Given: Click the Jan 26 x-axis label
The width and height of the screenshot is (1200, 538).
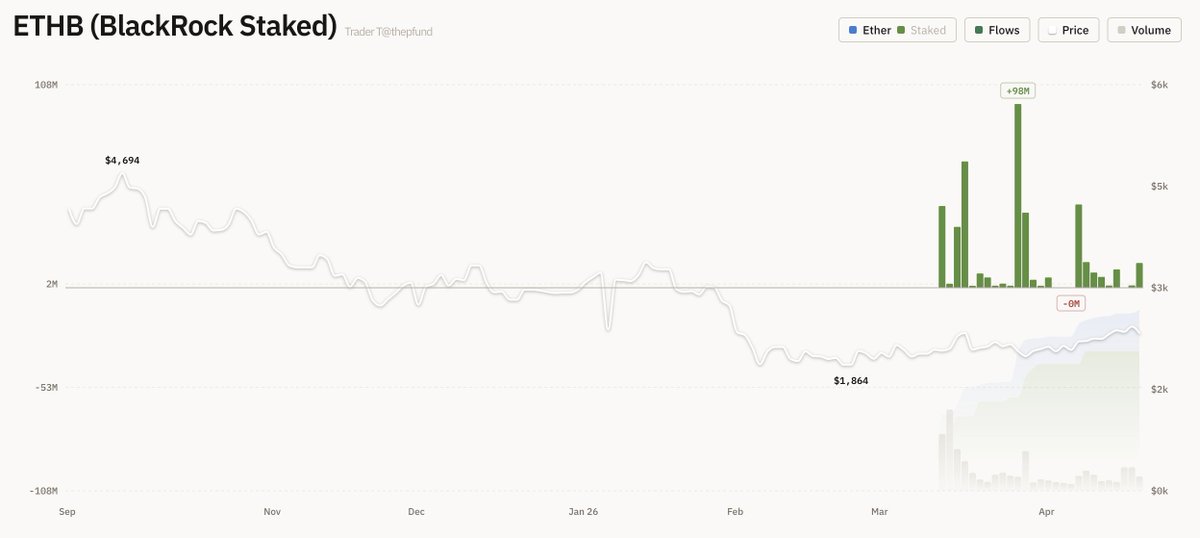Looking at the screenshot, I should click(x=583, y=512).
